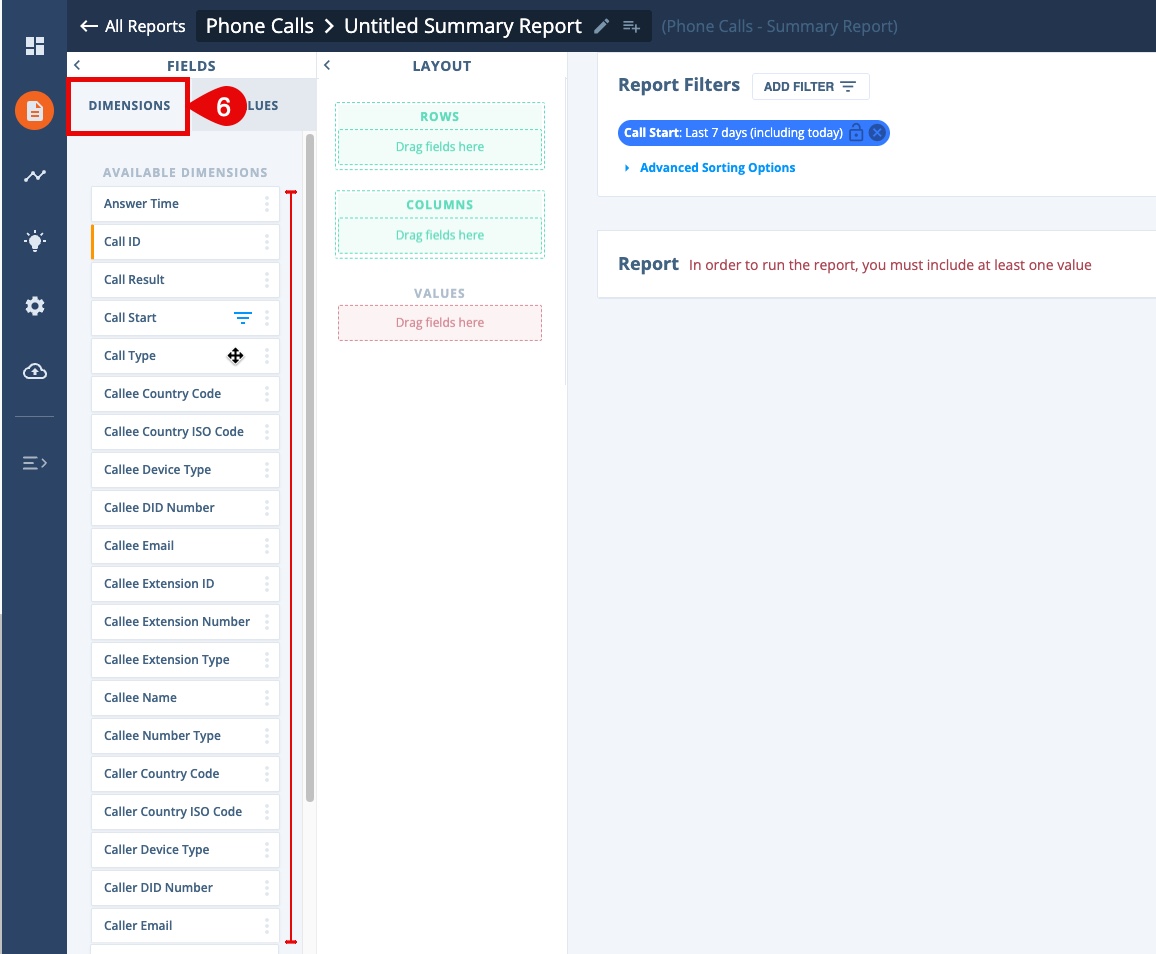
Task: Open the settings gear icon
Action: (x=35, y=306)
